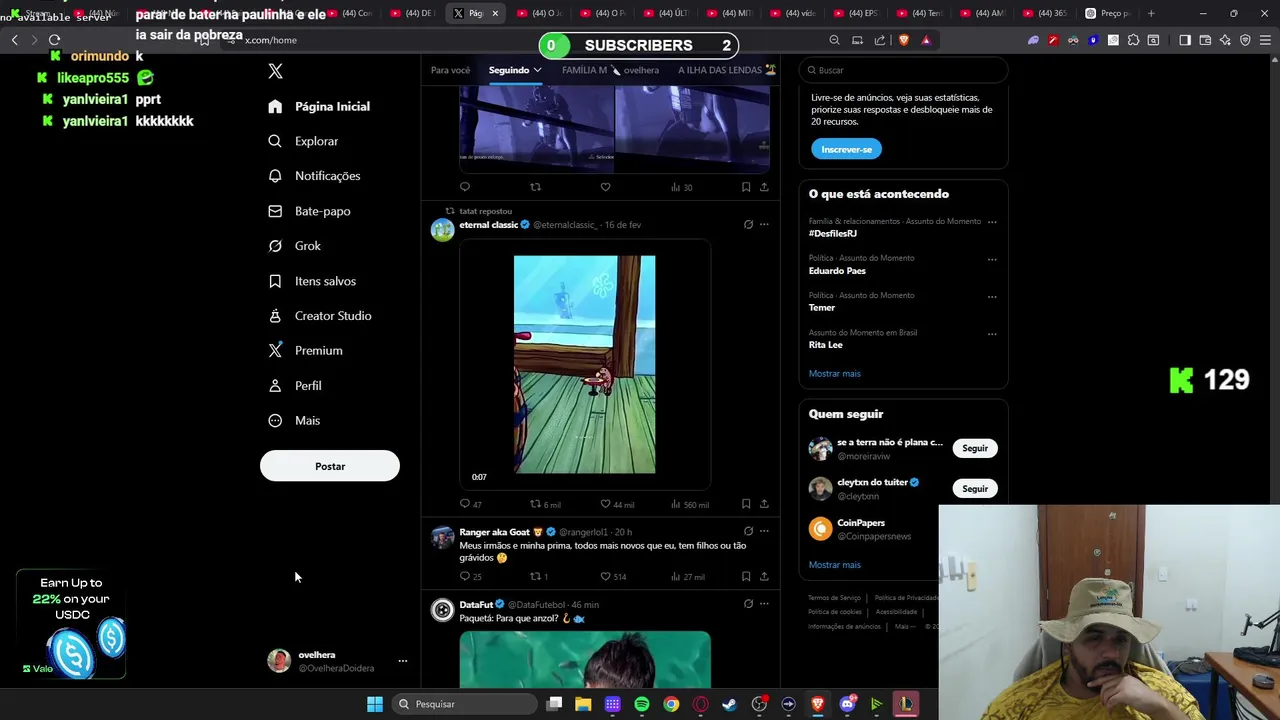The height and width of the screenshot is (720, 1280).
Task: Open more options on Ranger aka Goat post
Action: point(764,532)
